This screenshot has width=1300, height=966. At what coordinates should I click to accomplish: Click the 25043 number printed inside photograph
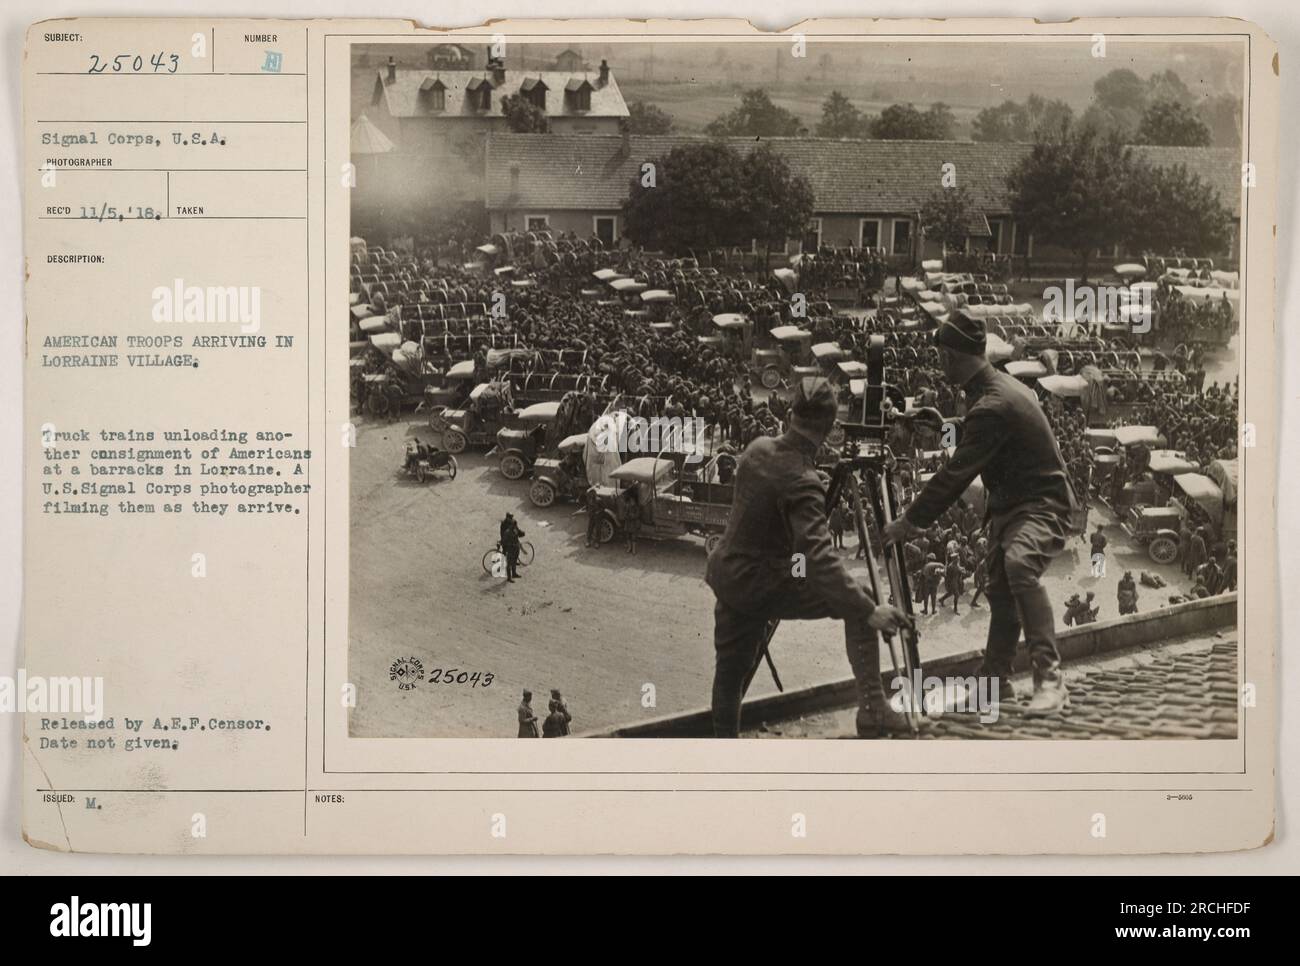pyautogui.click(x=463, y=680)
